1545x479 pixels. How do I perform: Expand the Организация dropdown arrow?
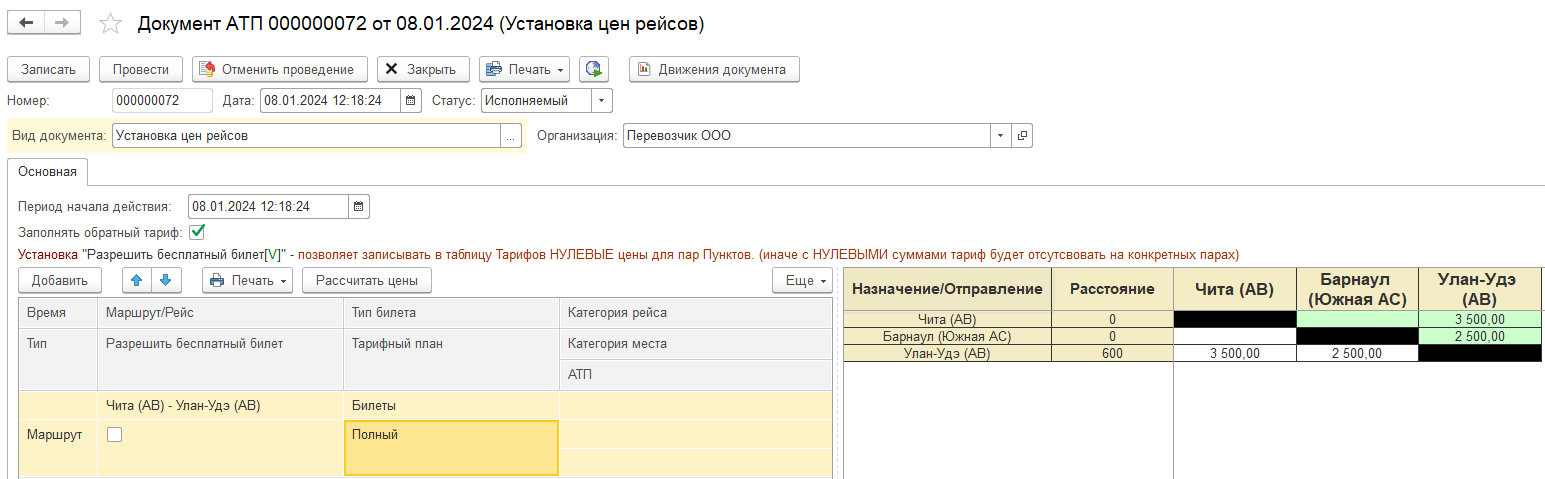1001,136
